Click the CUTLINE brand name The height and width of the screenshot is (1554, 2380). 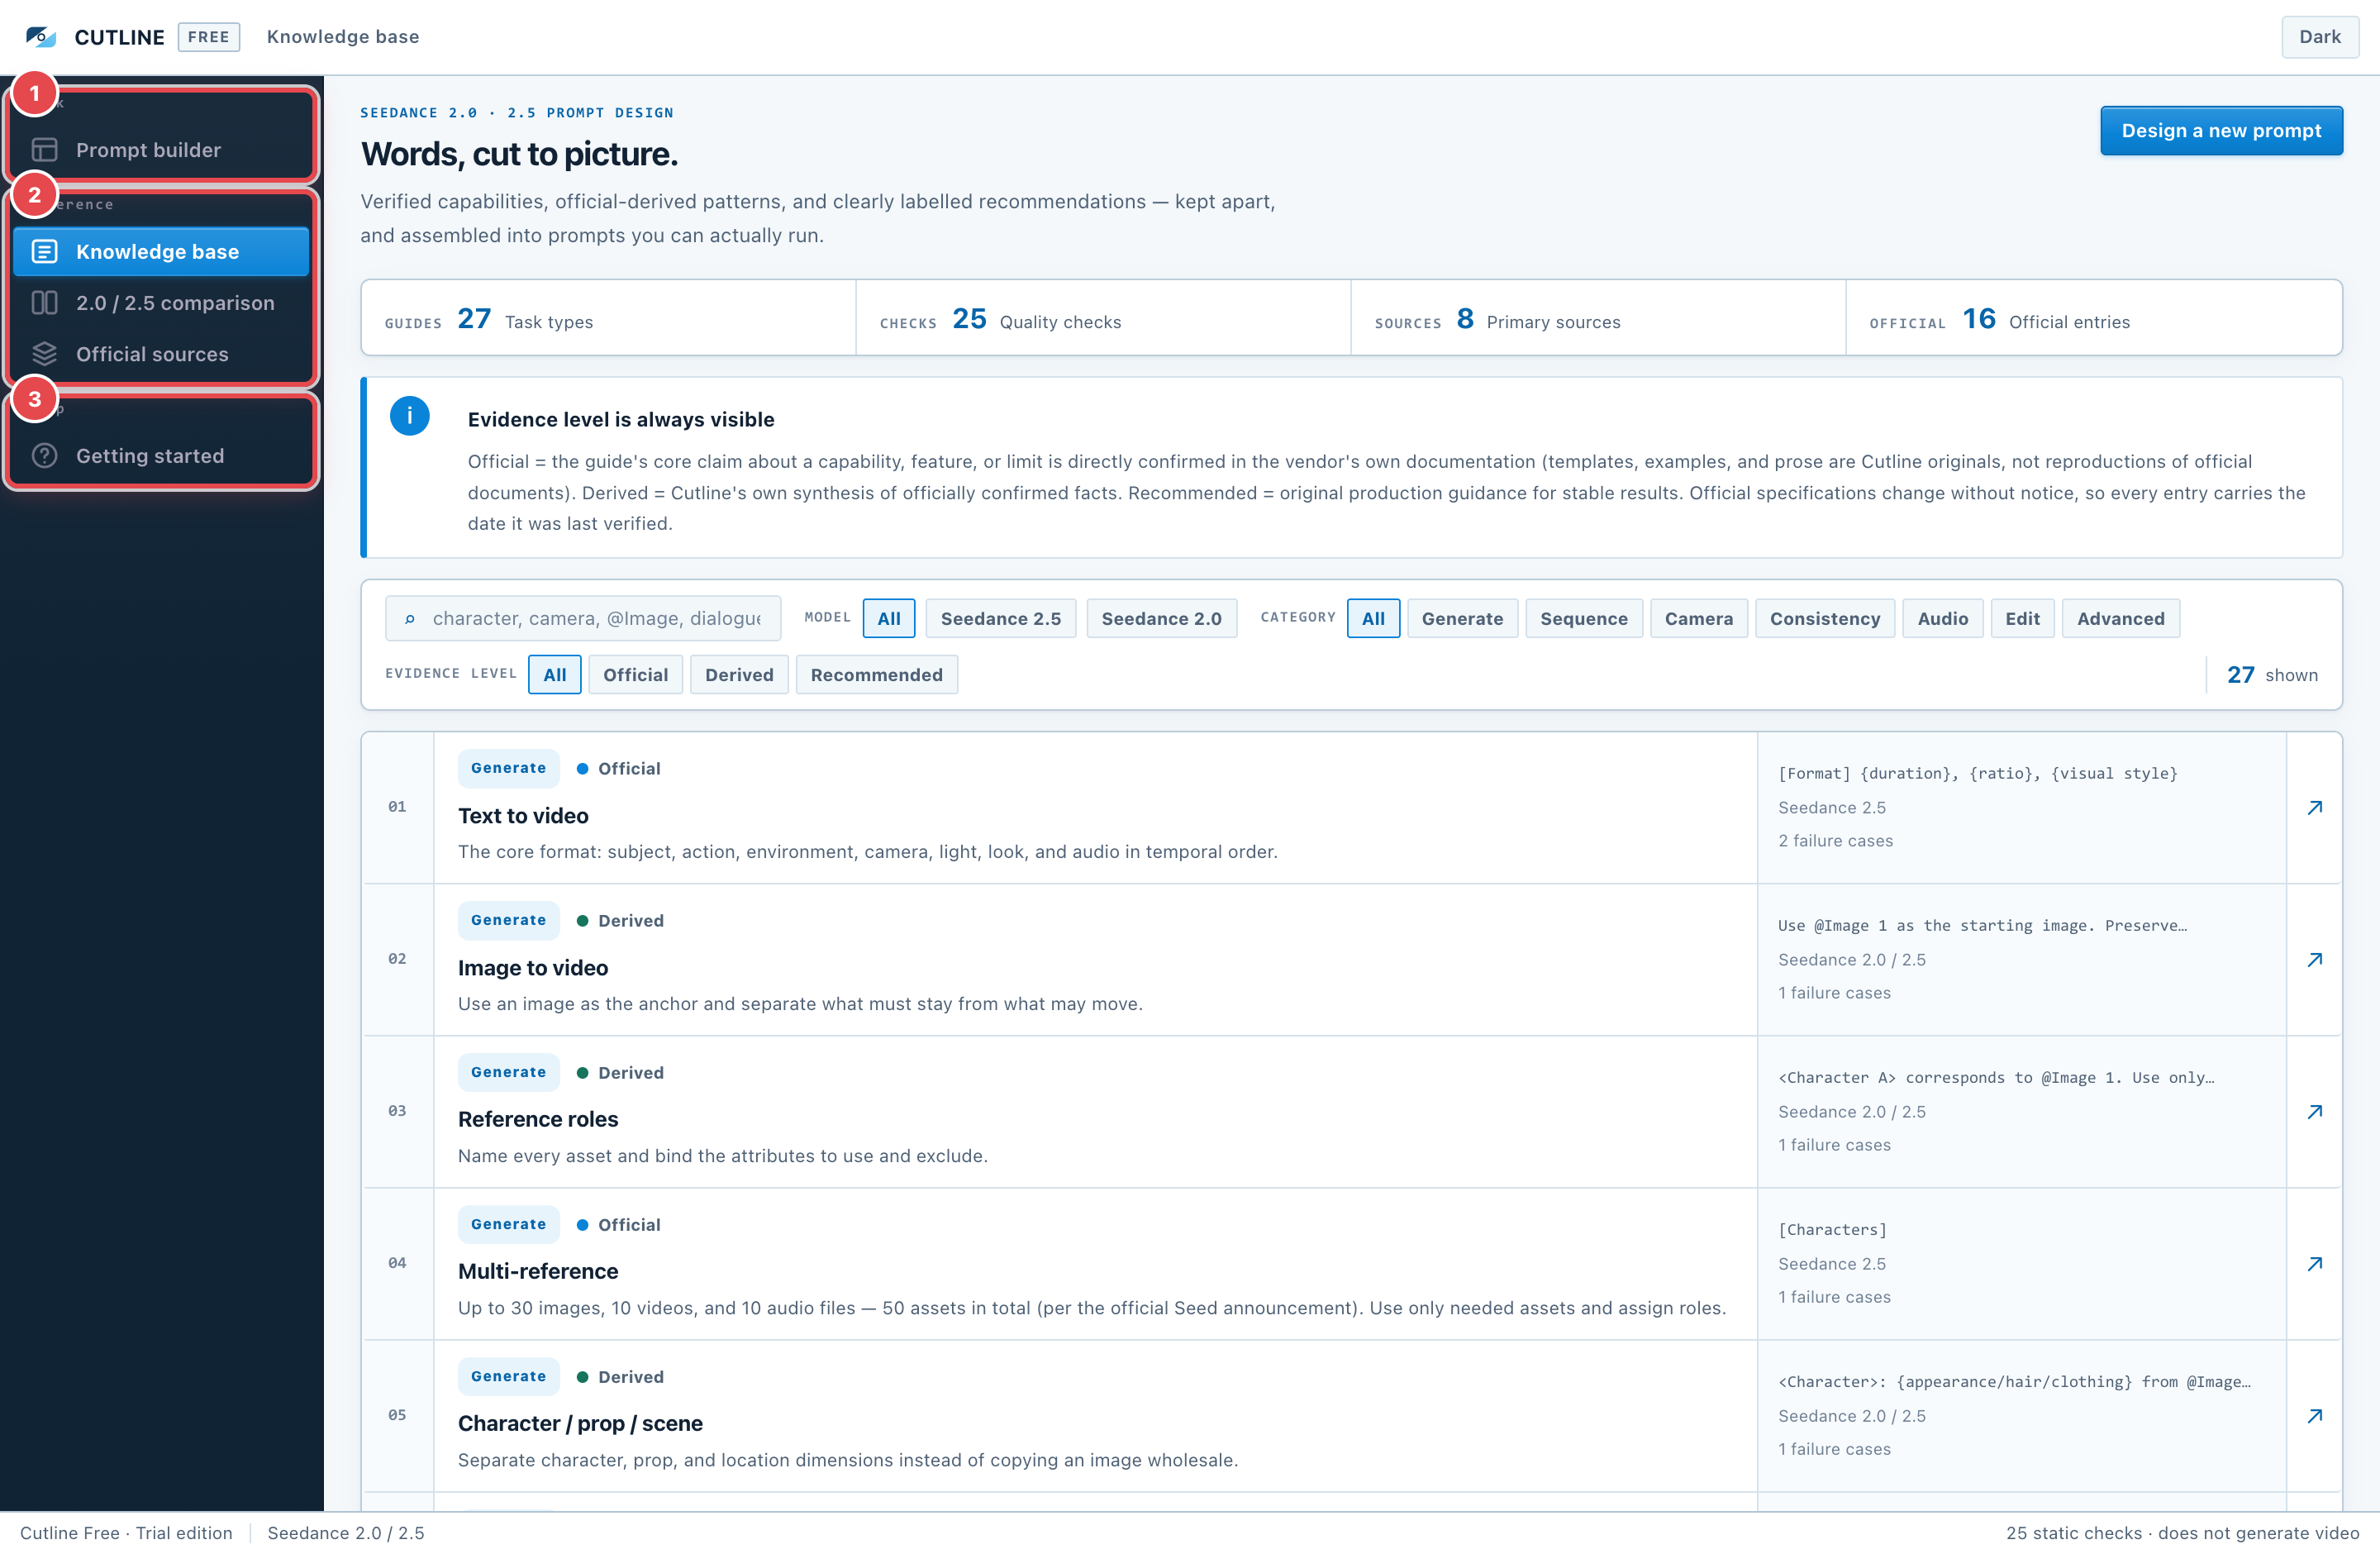[x=120, y=37]
